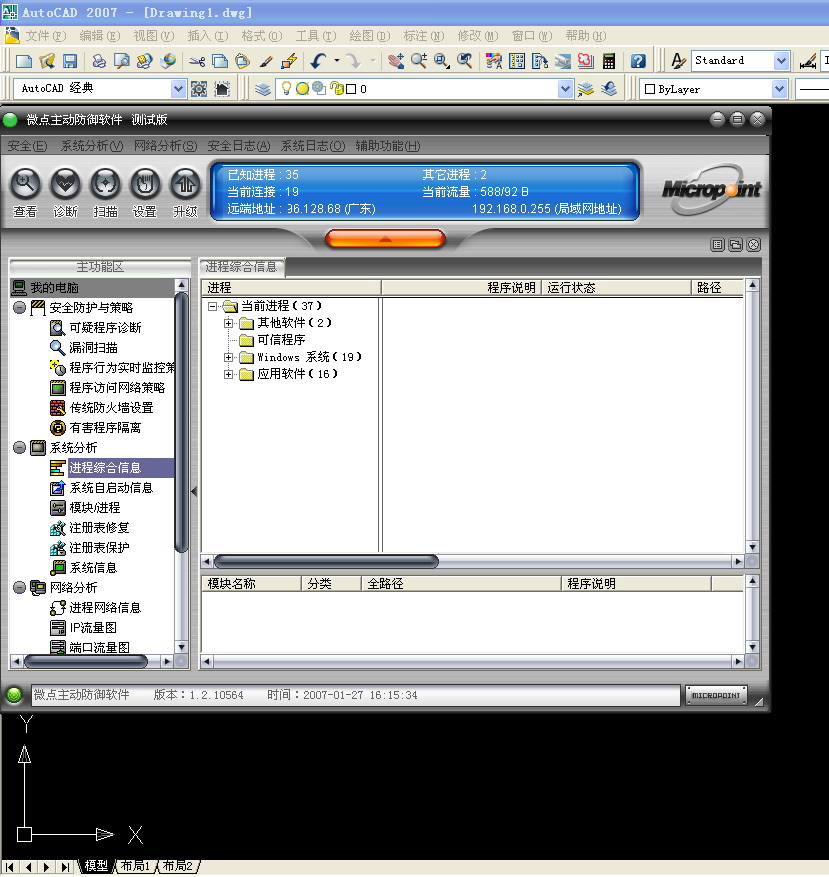Open the AutoCAD 文件(F) menu

pos(46,36)
